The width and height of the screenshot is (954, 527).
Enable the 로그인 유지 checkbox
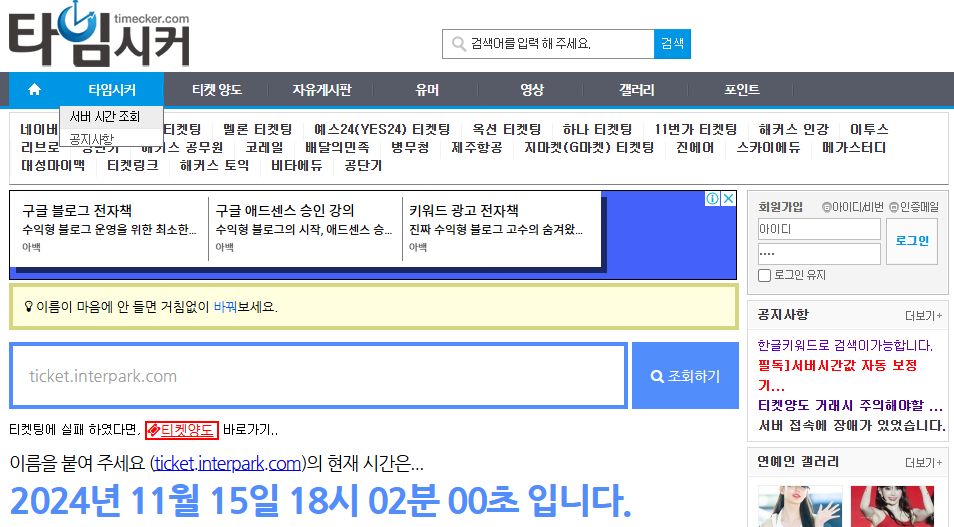click(765, 276)
